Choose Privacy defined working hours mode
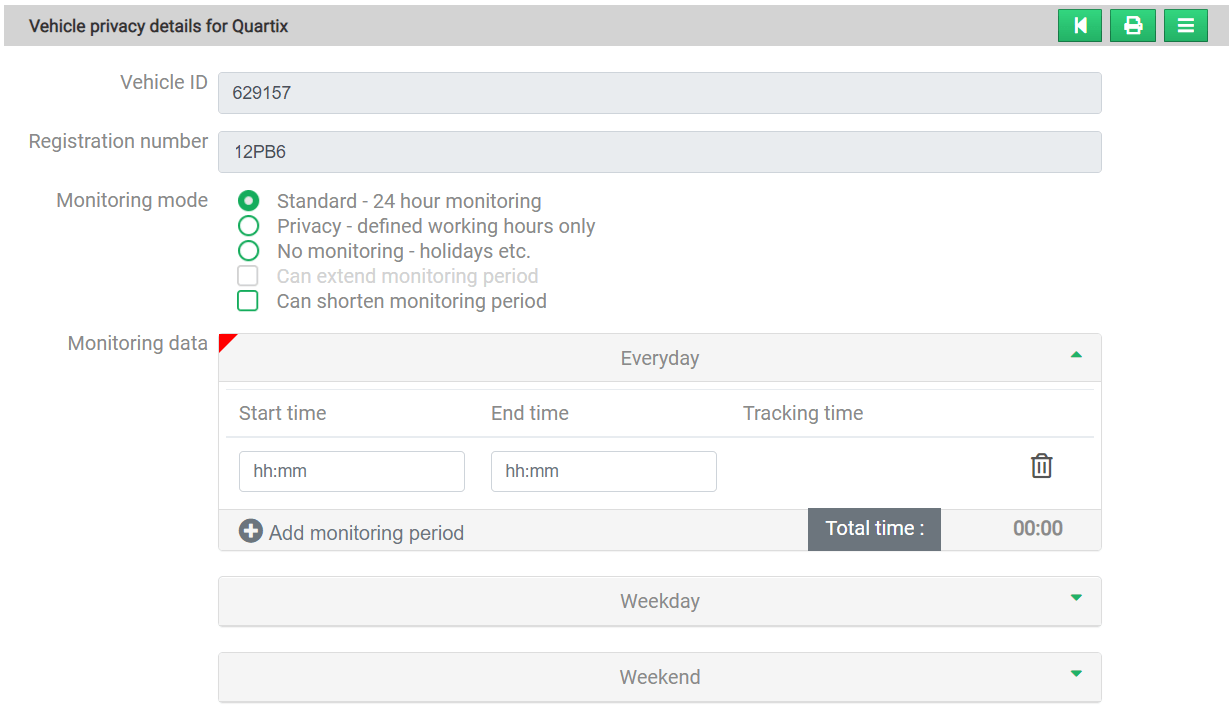 coord(247,225)
